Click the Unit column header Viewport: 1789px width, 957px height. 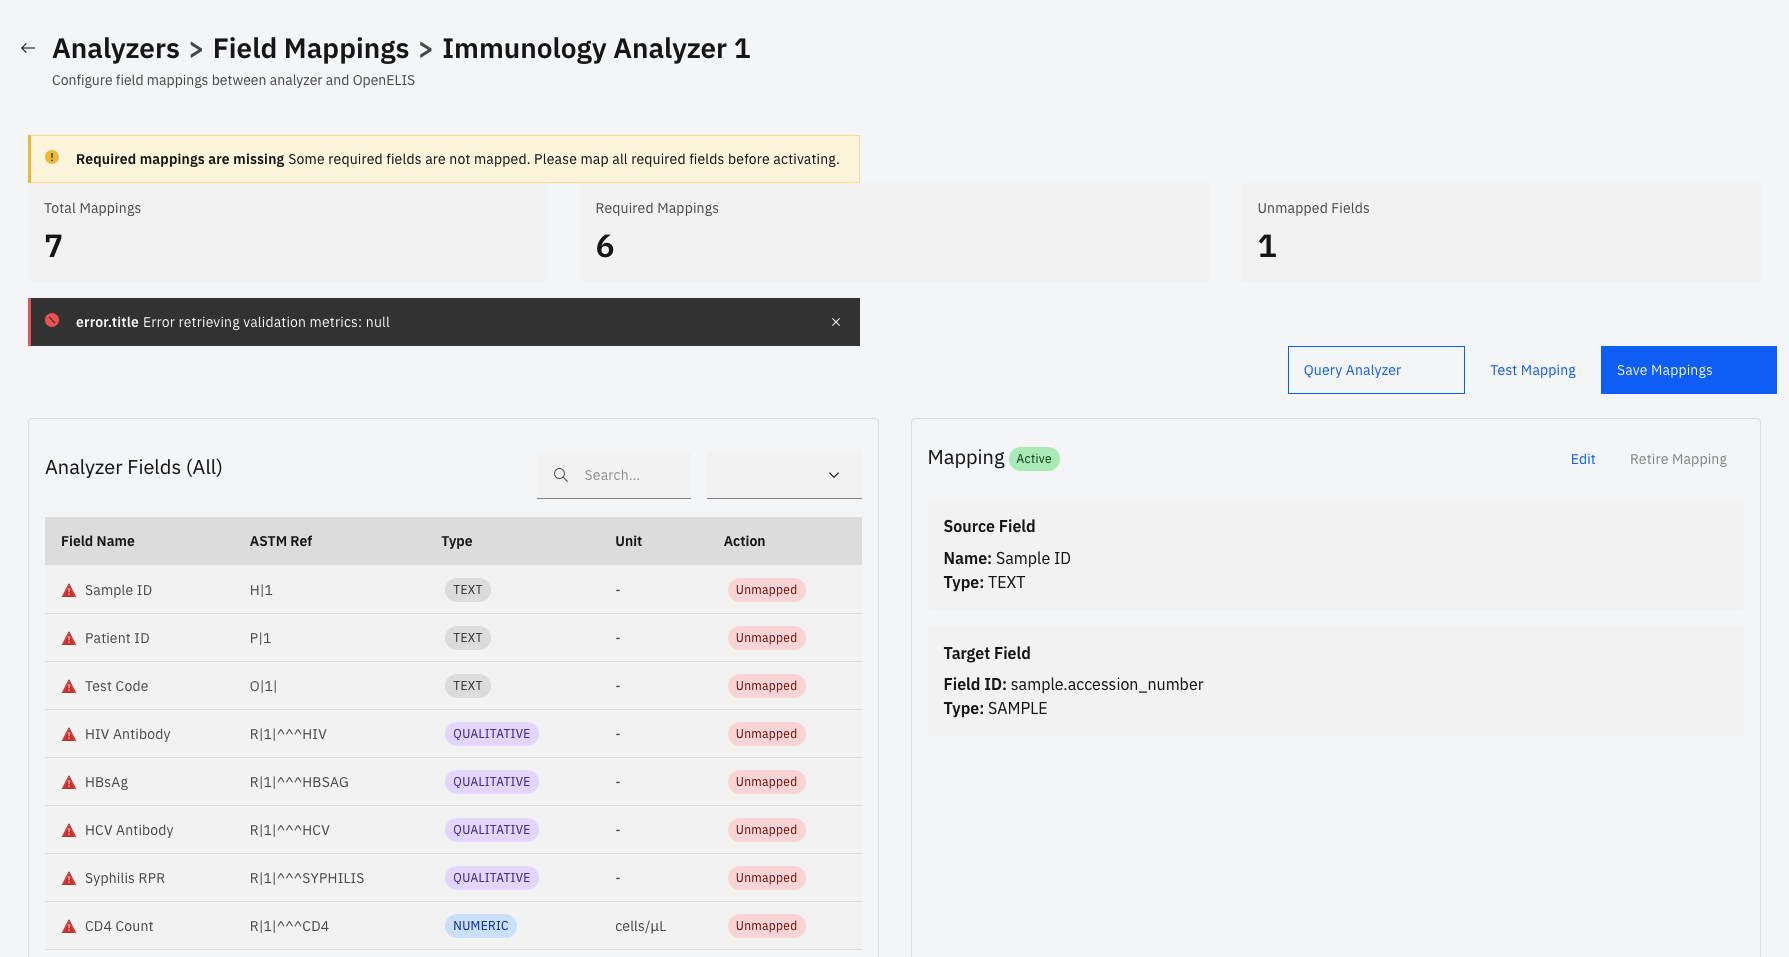point(628,541)
